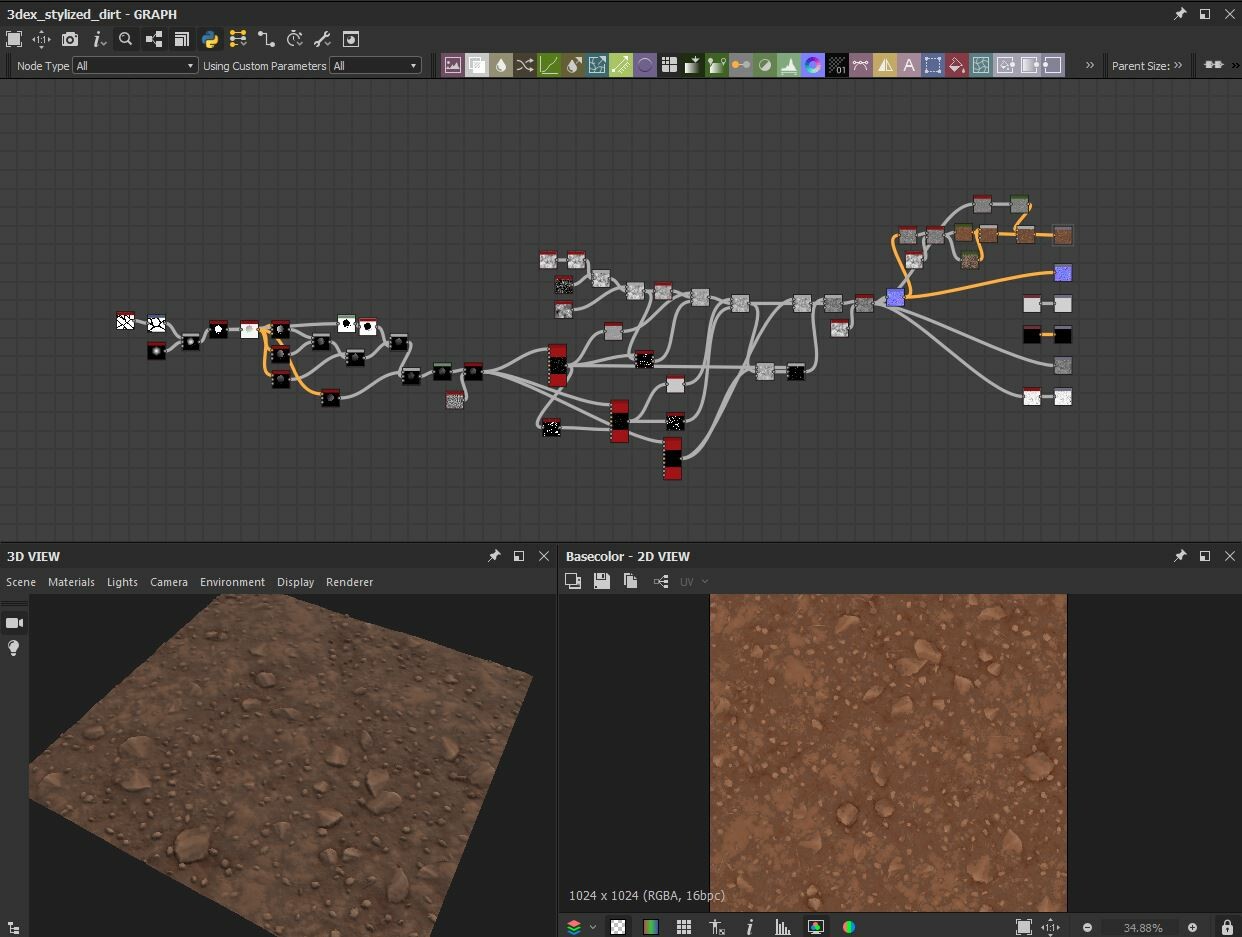Open the Environment menu in the 3D view
This screenshot has width=1242, height=937.
[232, 581]
